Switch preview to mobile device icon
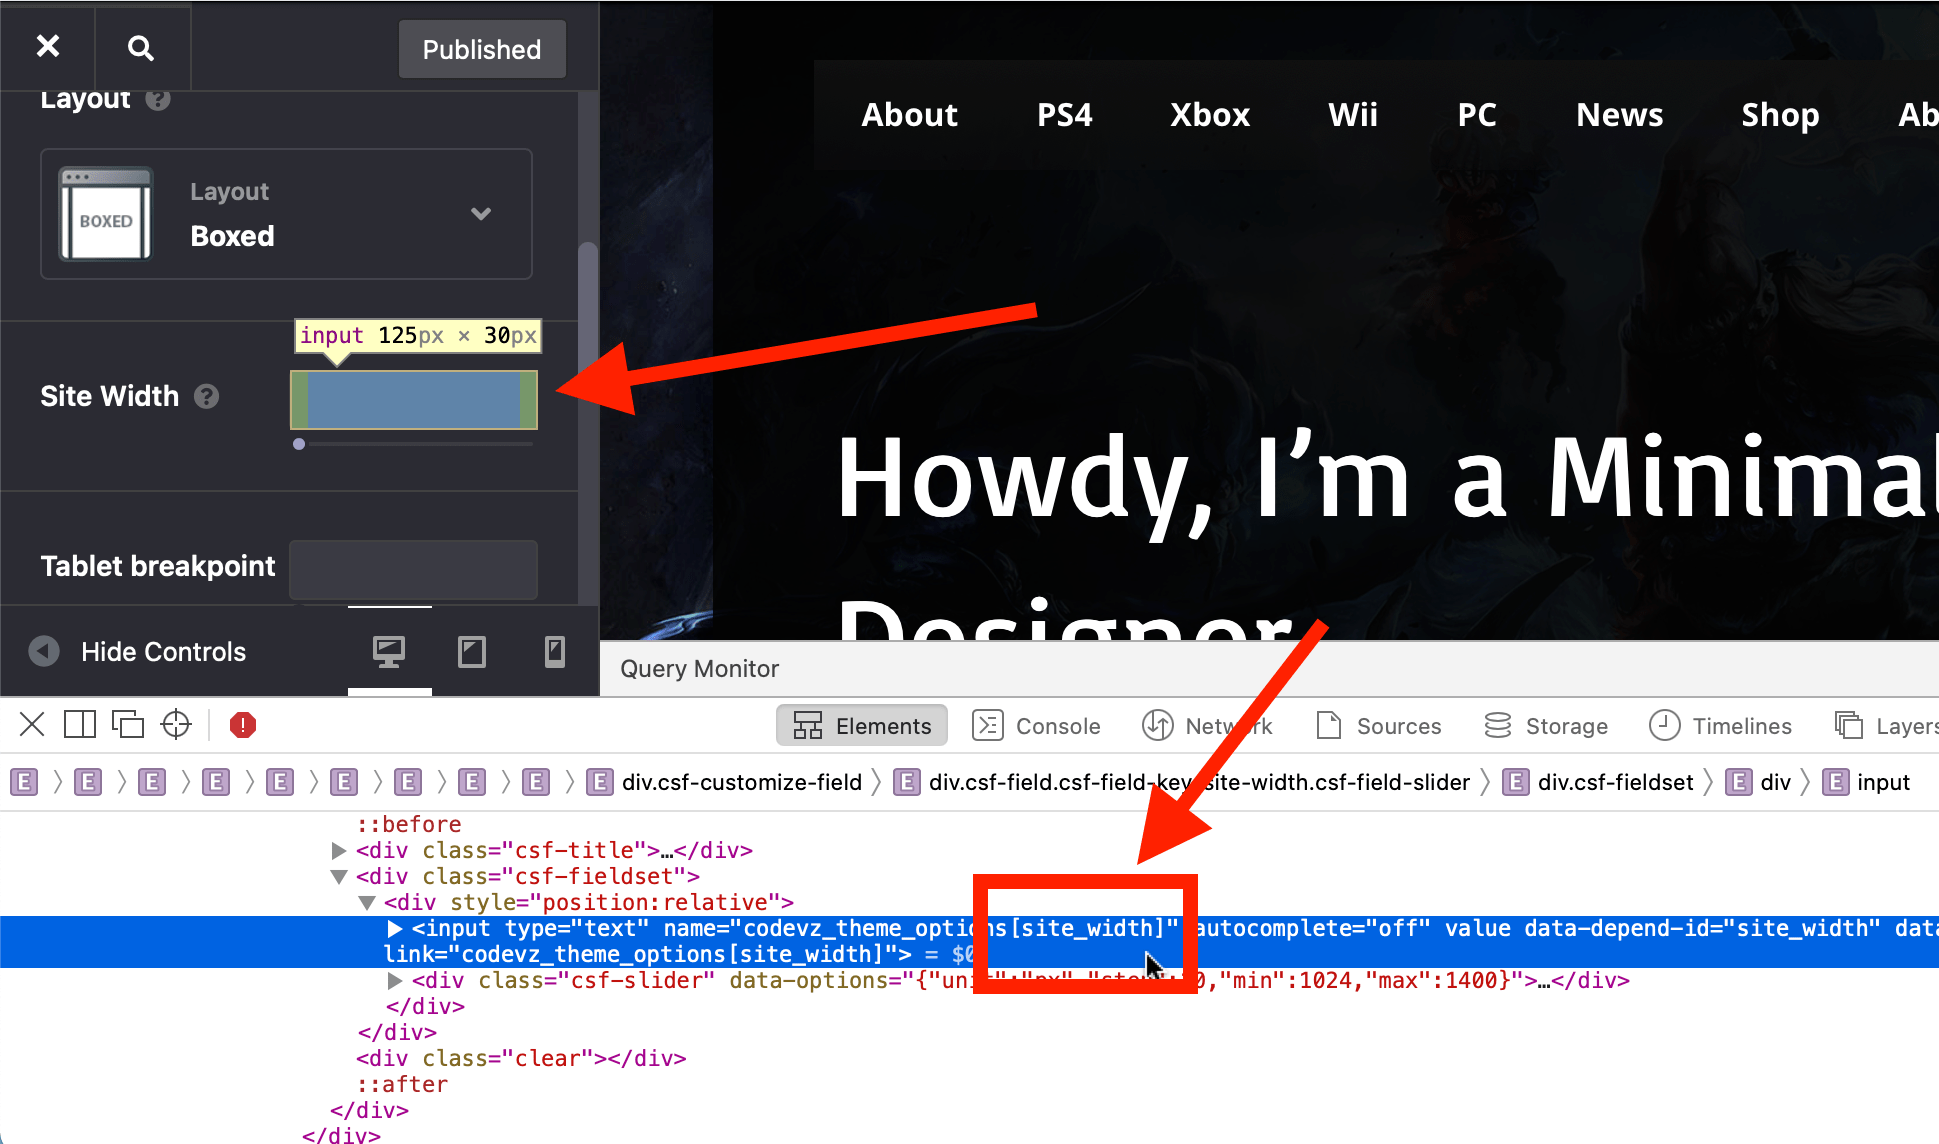This screenshot has width=1939, height=1144. point(555,652)
